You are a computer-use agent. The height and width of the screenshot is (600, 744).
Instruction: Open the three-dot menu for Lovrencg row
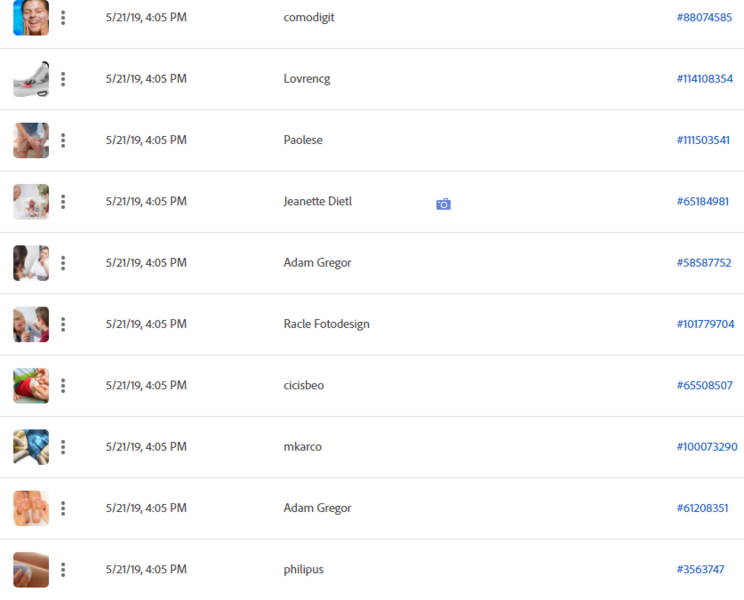[63, 79]
